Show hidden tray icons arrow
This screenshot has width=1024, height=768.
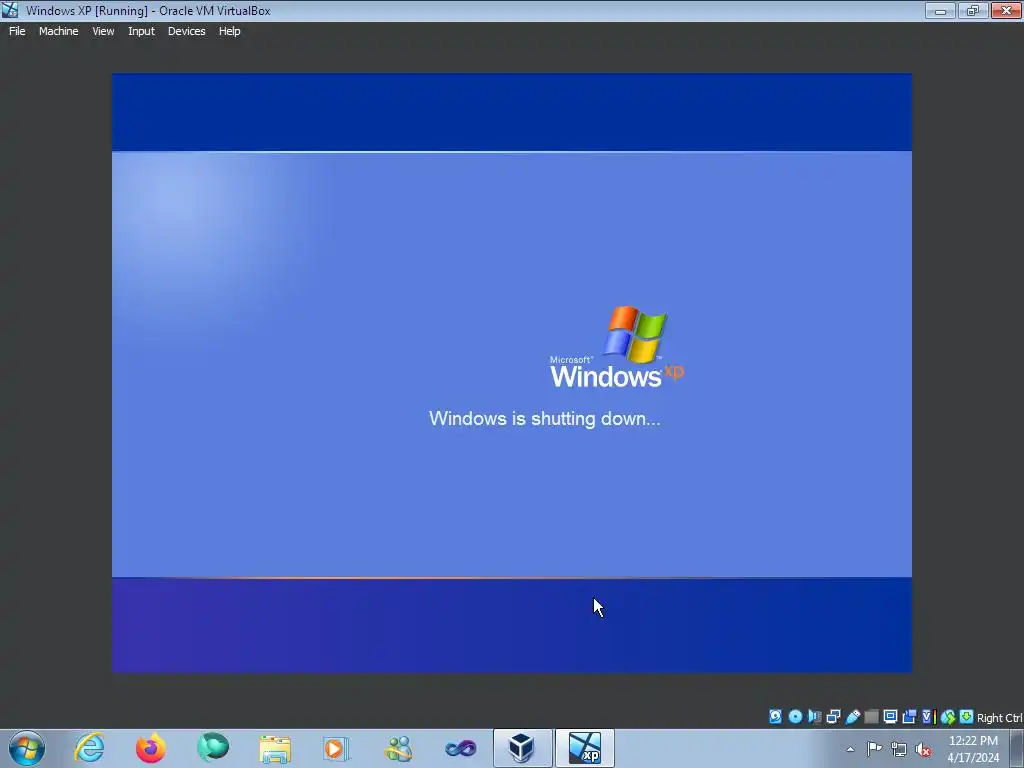point(850,749)
